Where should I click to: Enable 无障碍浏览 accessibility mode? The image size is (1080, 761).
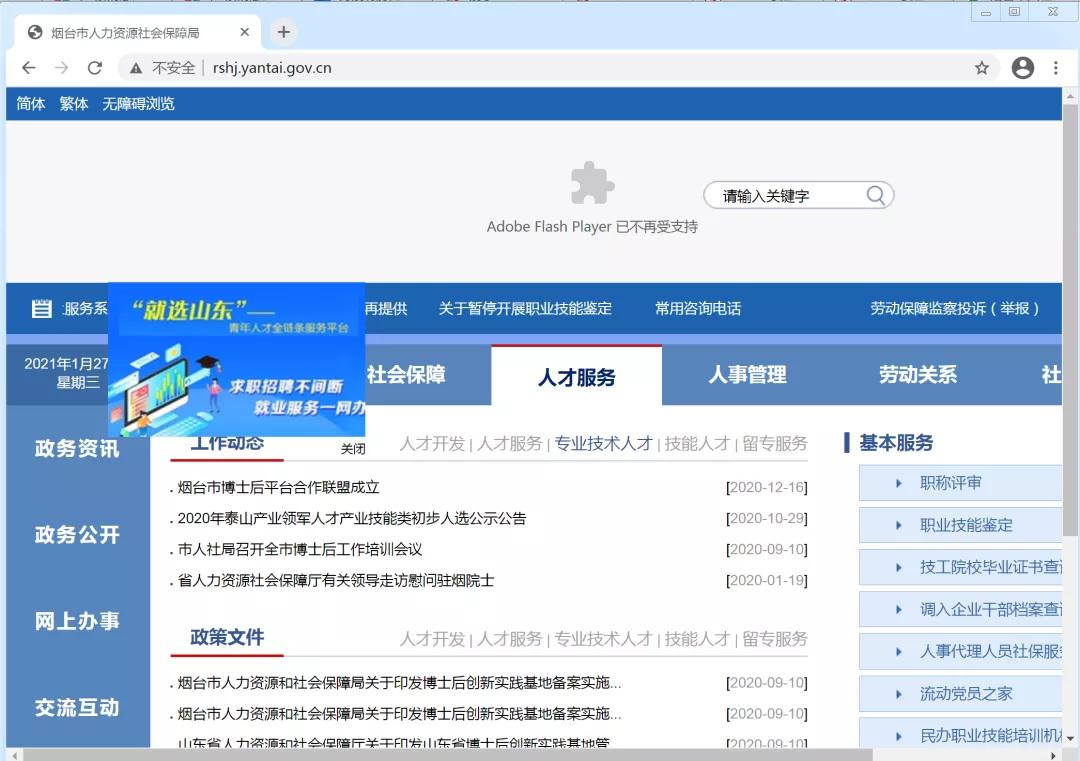pos(138,103)
